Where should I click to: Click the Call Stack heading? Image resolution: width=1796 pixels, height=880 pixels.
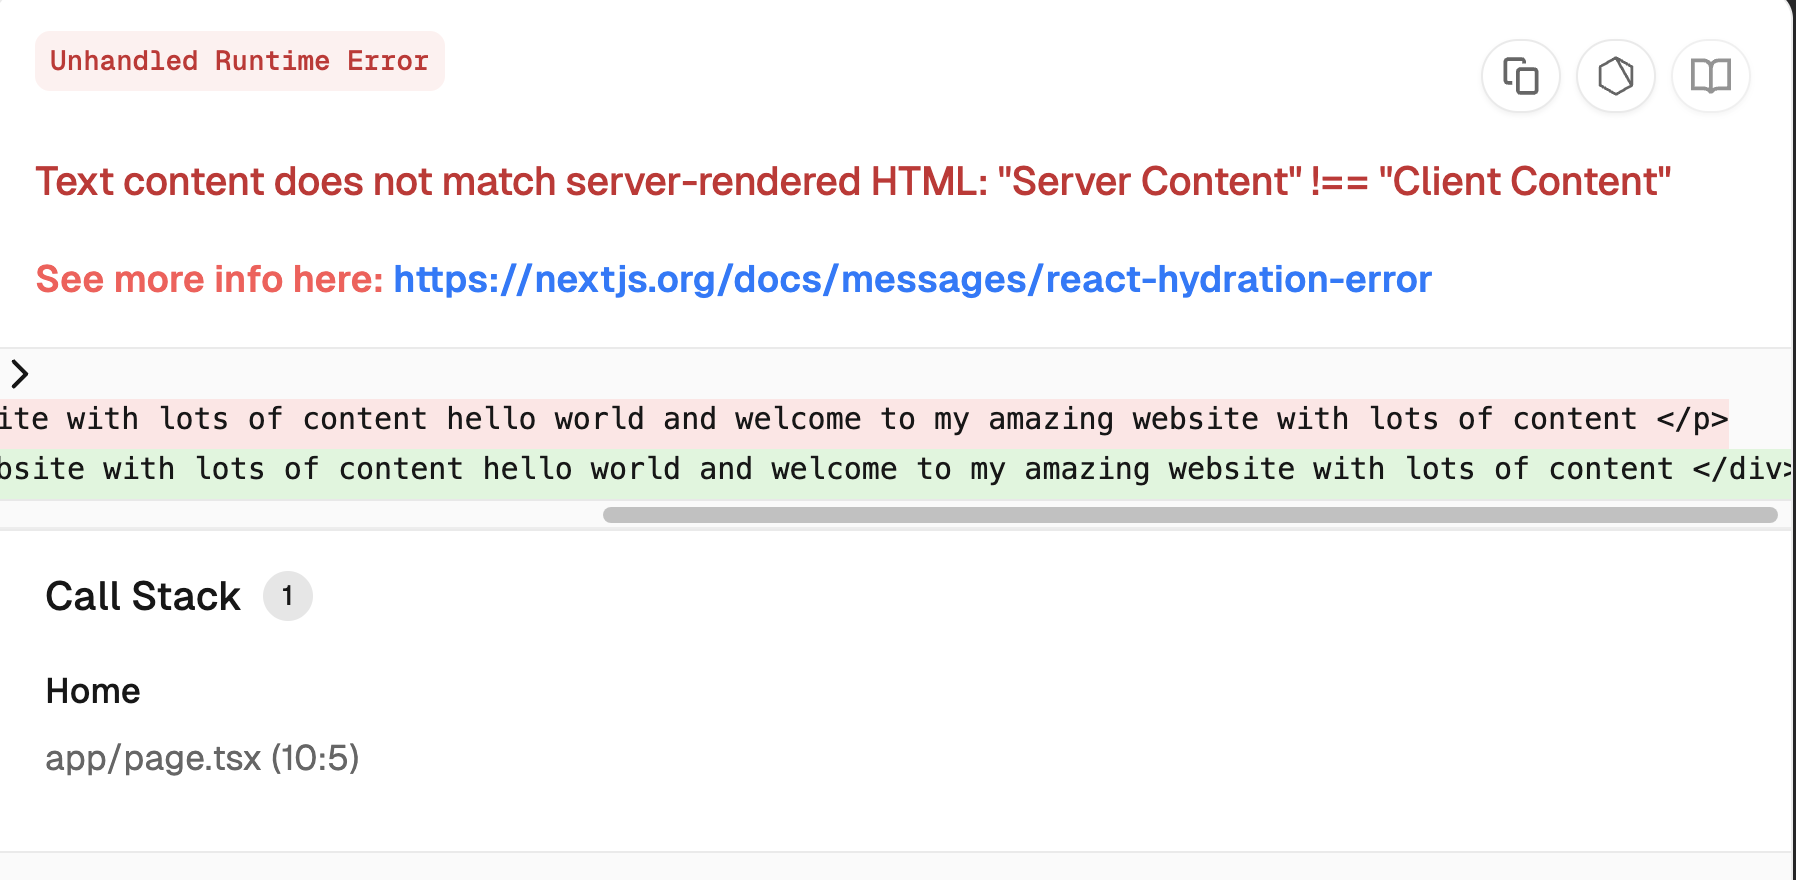143,596
